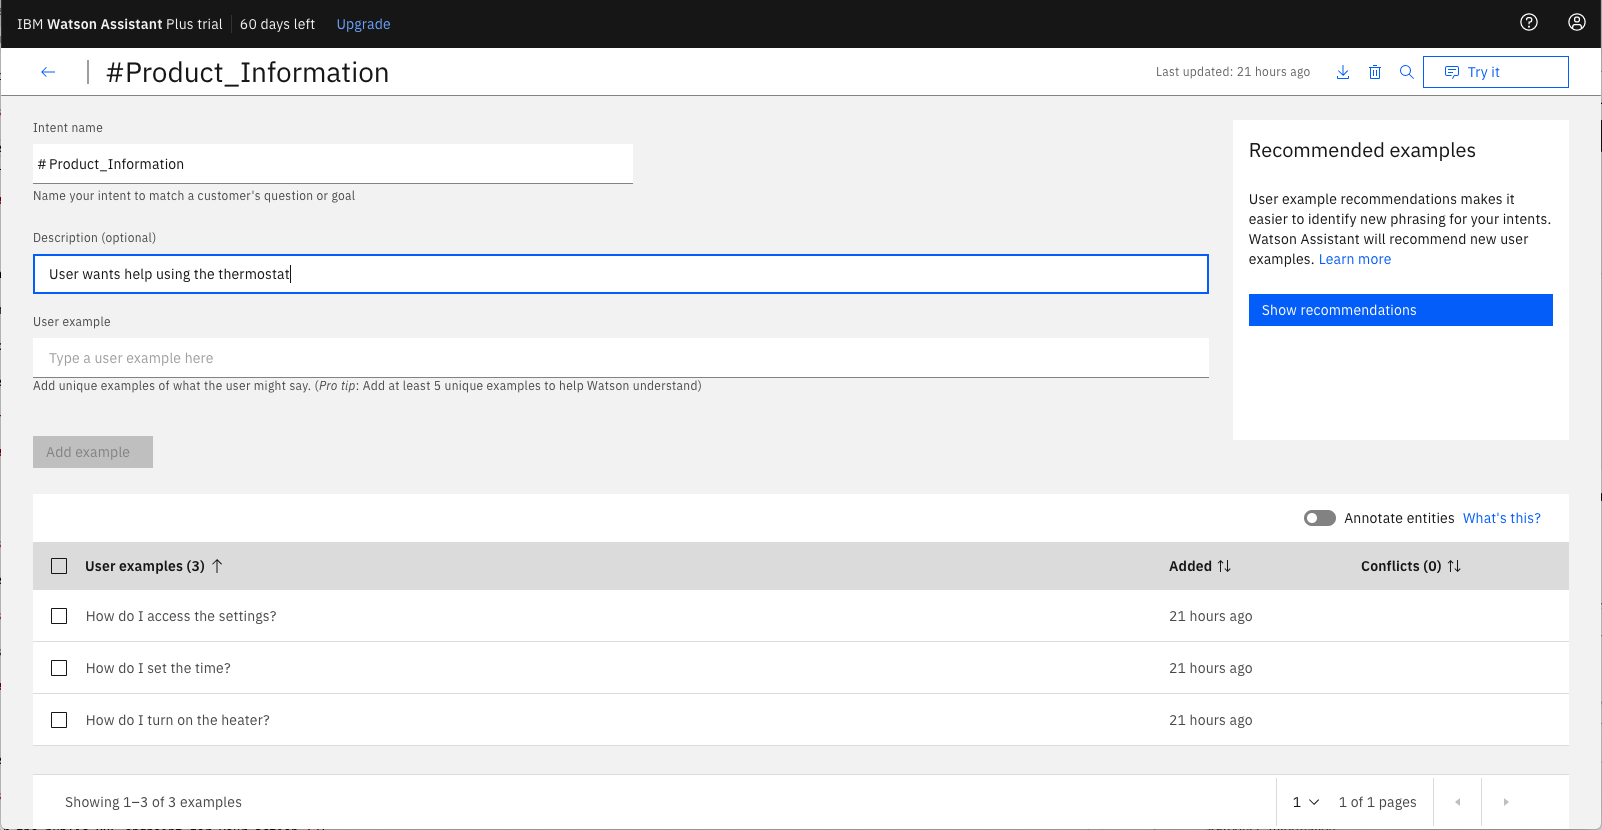Focus the Intent name field
This screenshot has height=830, width=1602.
tap(333, 164)
